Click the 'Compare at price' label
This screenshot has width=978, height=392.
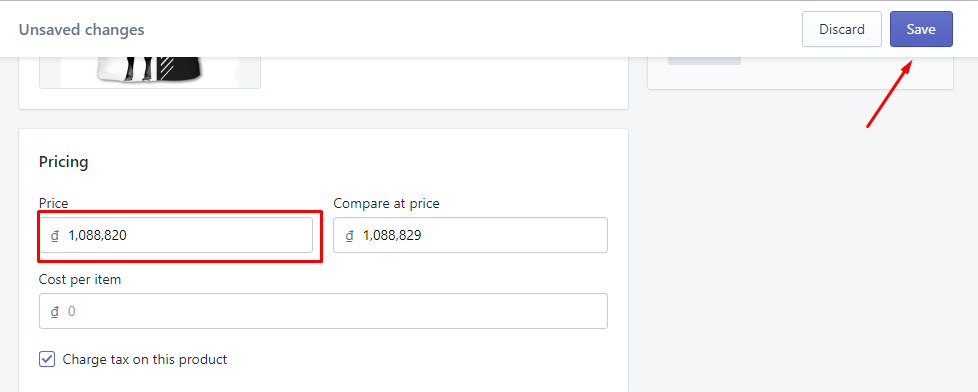pyautogui.click(x=387, y=203)
